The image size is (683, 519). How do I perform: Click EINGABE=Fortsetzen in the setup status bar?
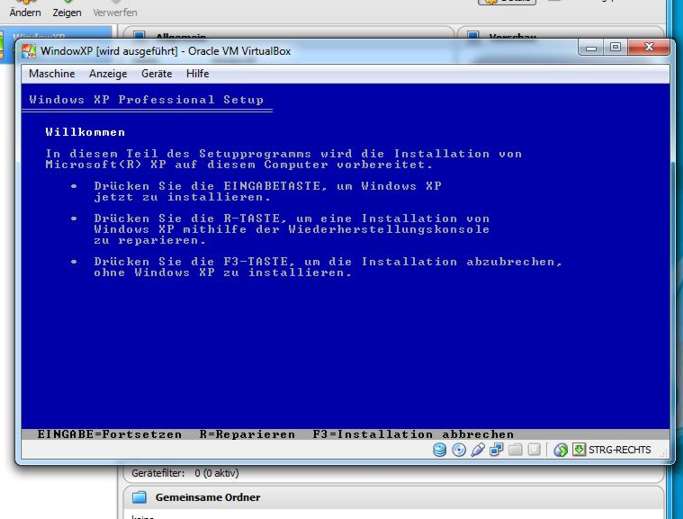[110, 434]
